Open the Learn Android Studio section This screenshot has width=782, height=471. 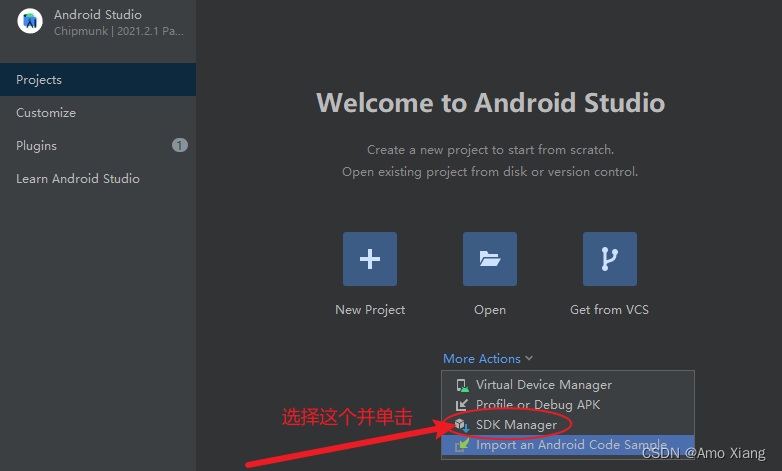click(98, 178)
